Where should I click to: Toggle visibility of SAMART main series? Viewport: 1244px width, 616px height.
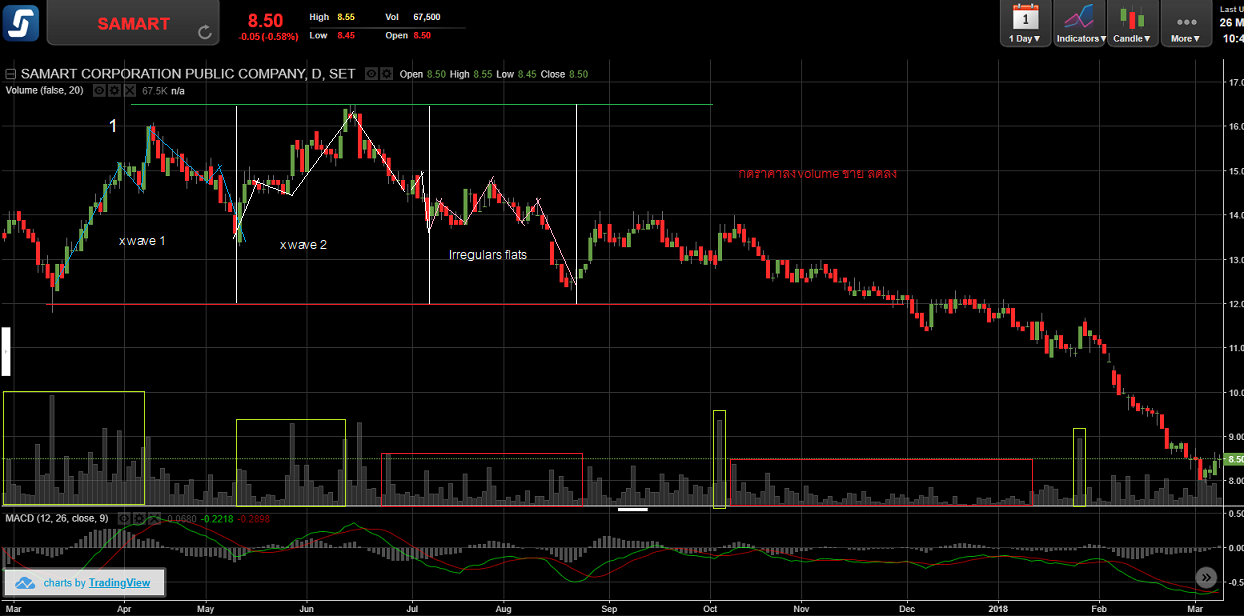(370, 74)
